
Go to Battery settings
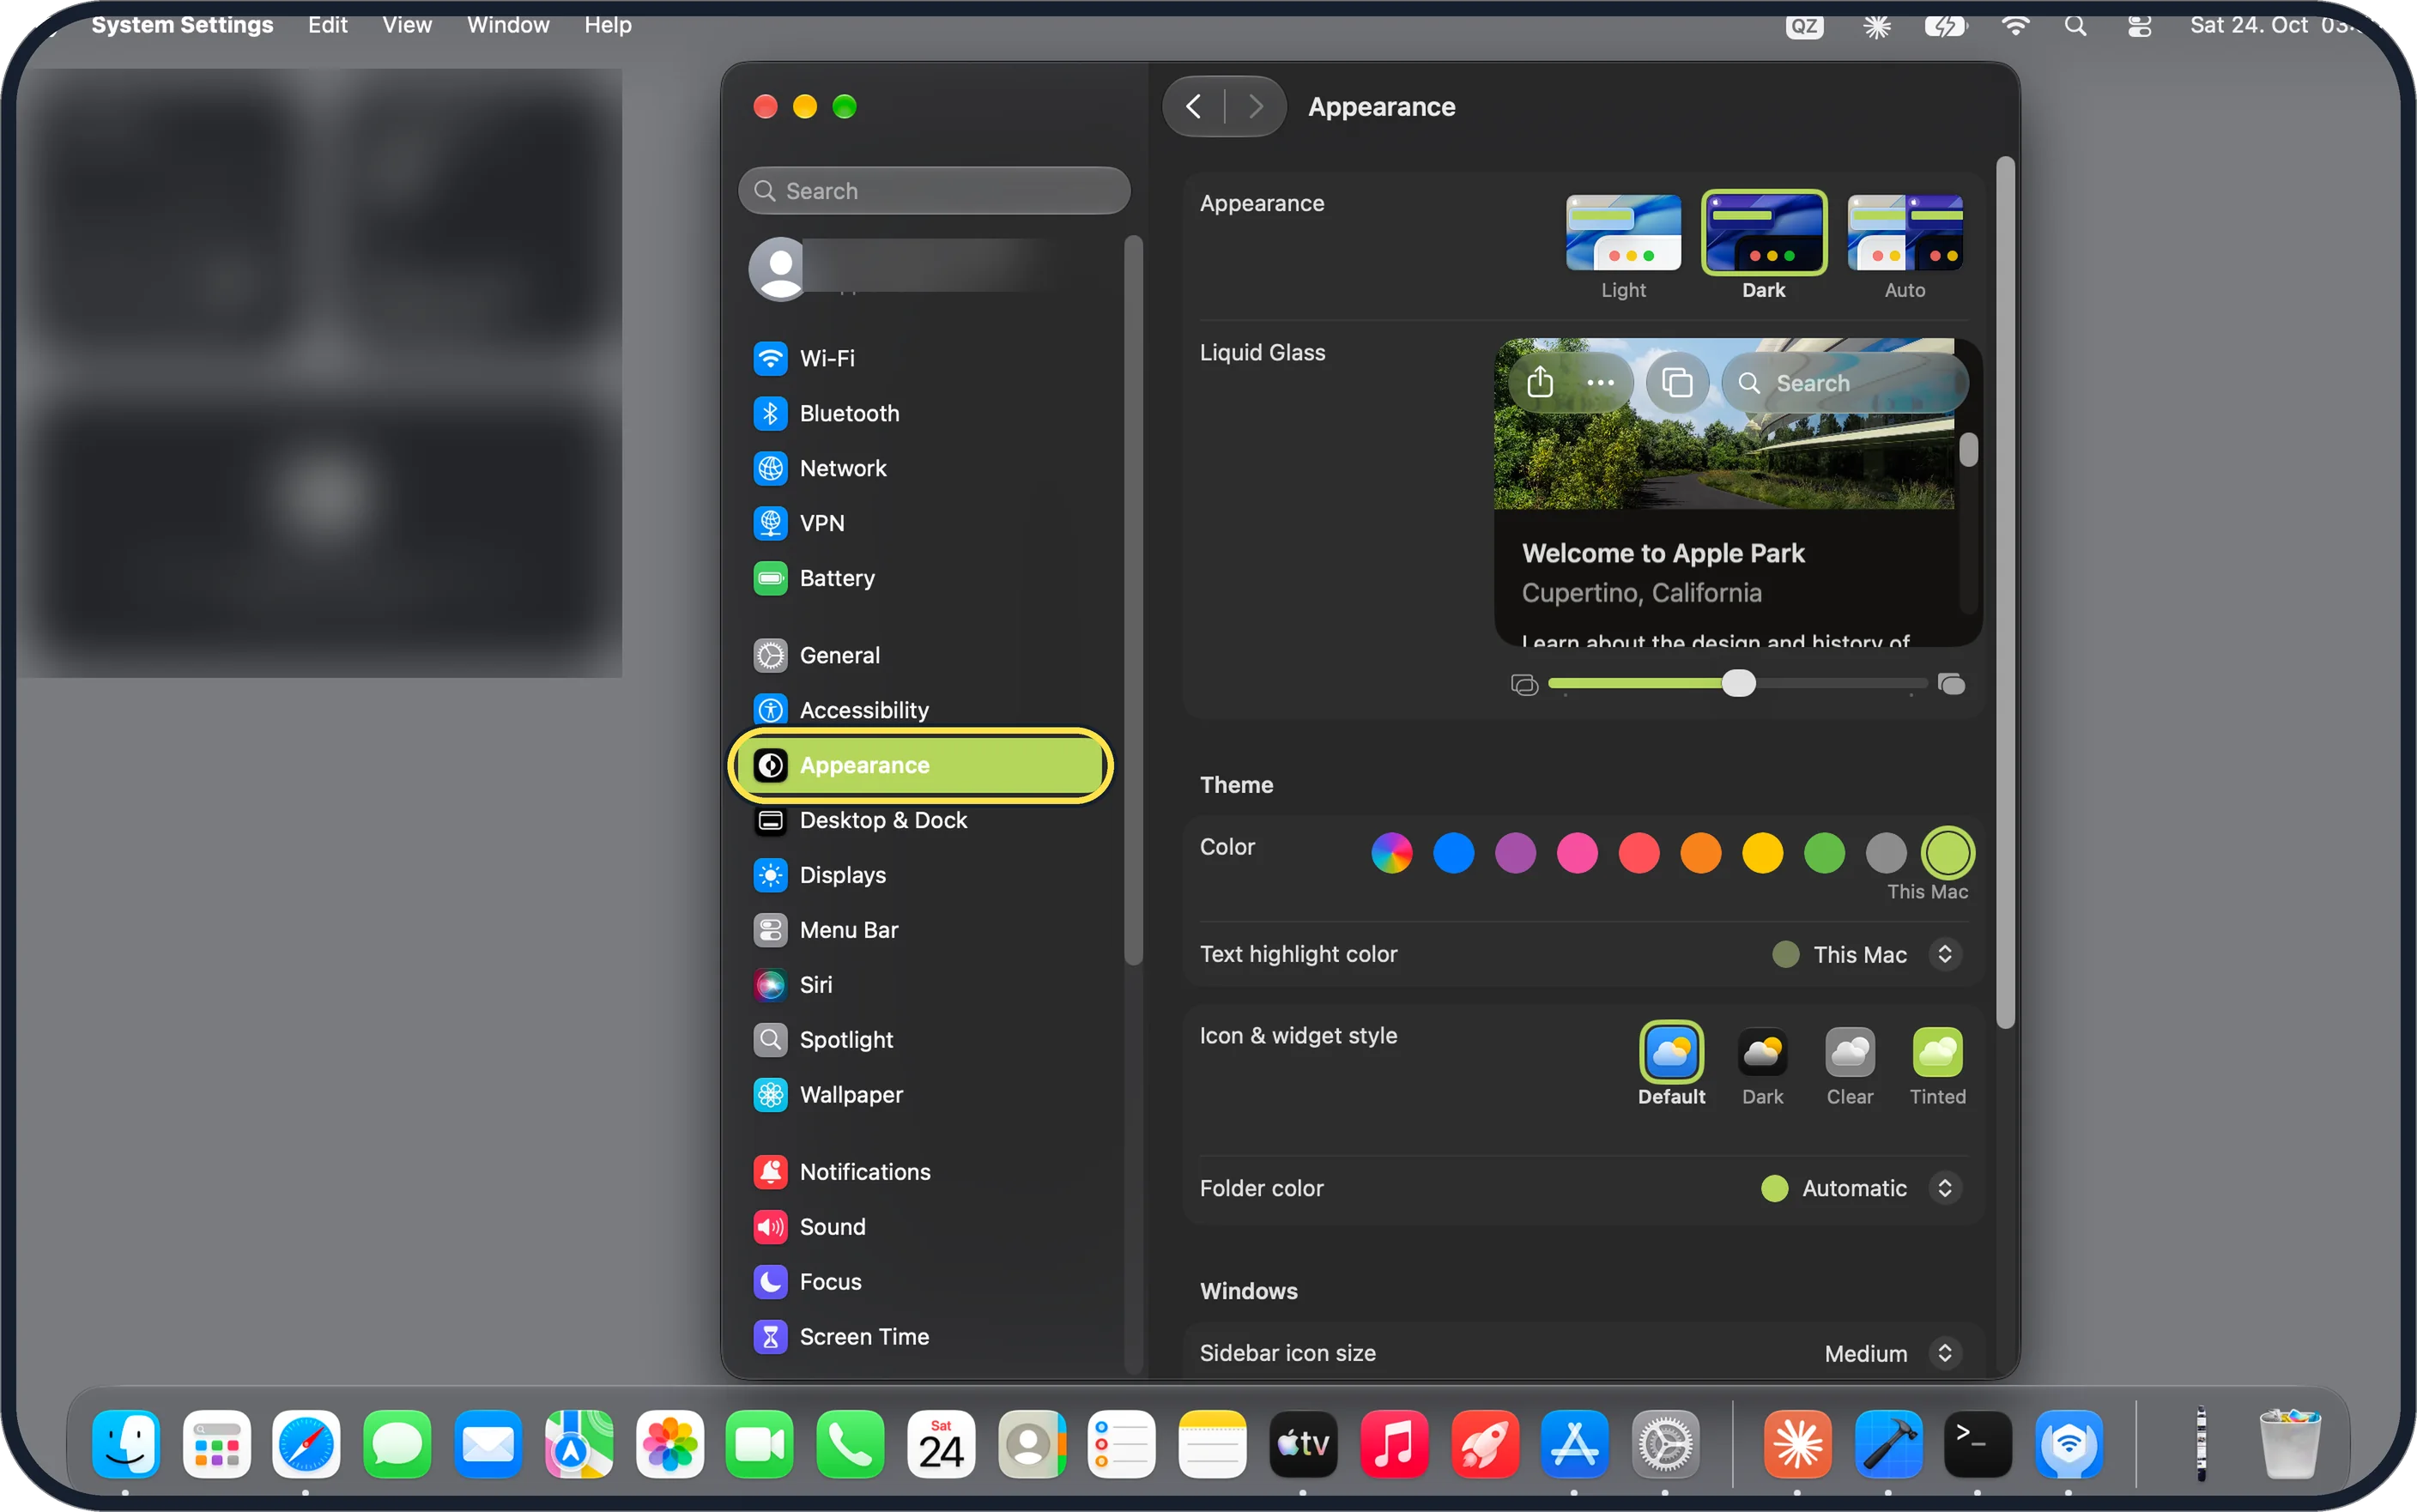pyautogui.click(x=920, y=578)
